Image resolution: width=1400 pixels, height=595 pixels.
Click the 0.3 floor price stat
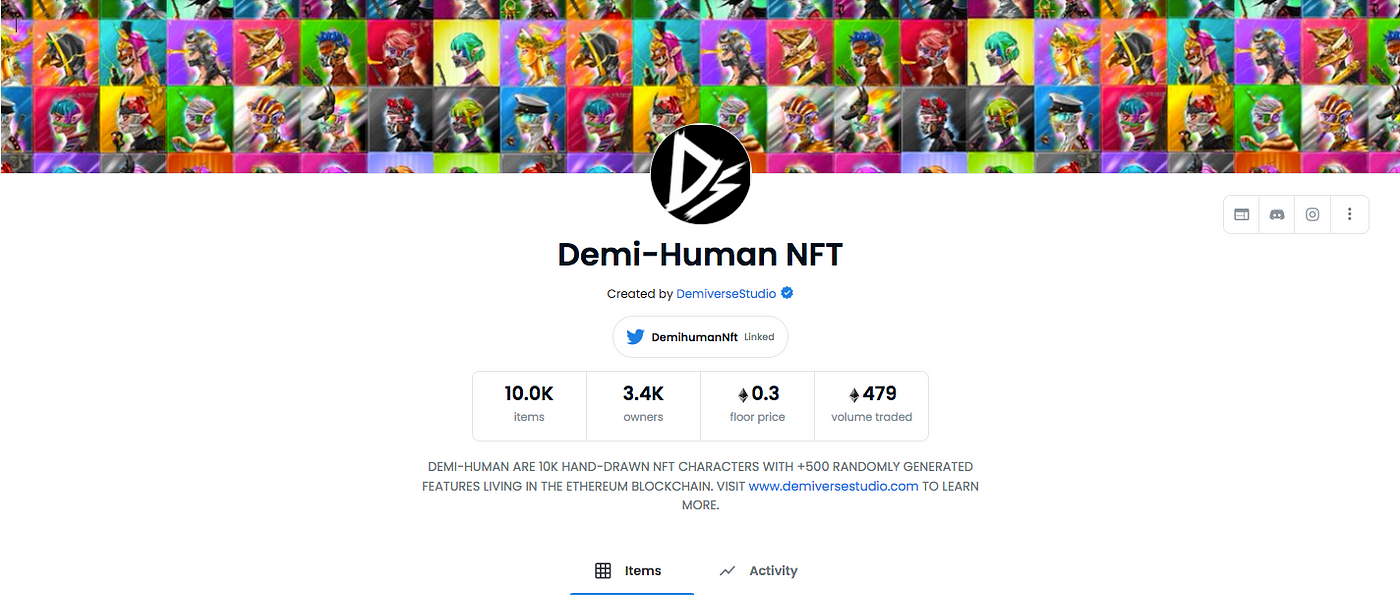[757, 405]
